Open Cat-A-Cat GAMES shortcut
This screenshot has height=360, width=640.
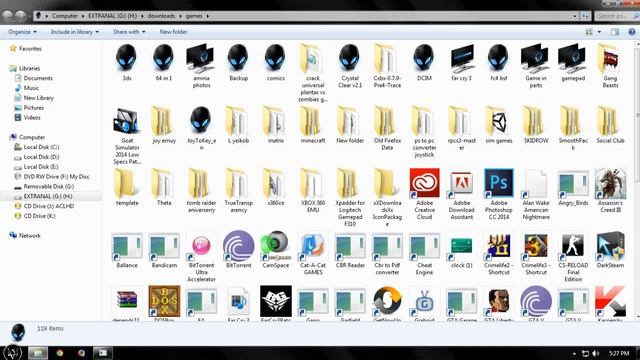(x=313, y=245)
